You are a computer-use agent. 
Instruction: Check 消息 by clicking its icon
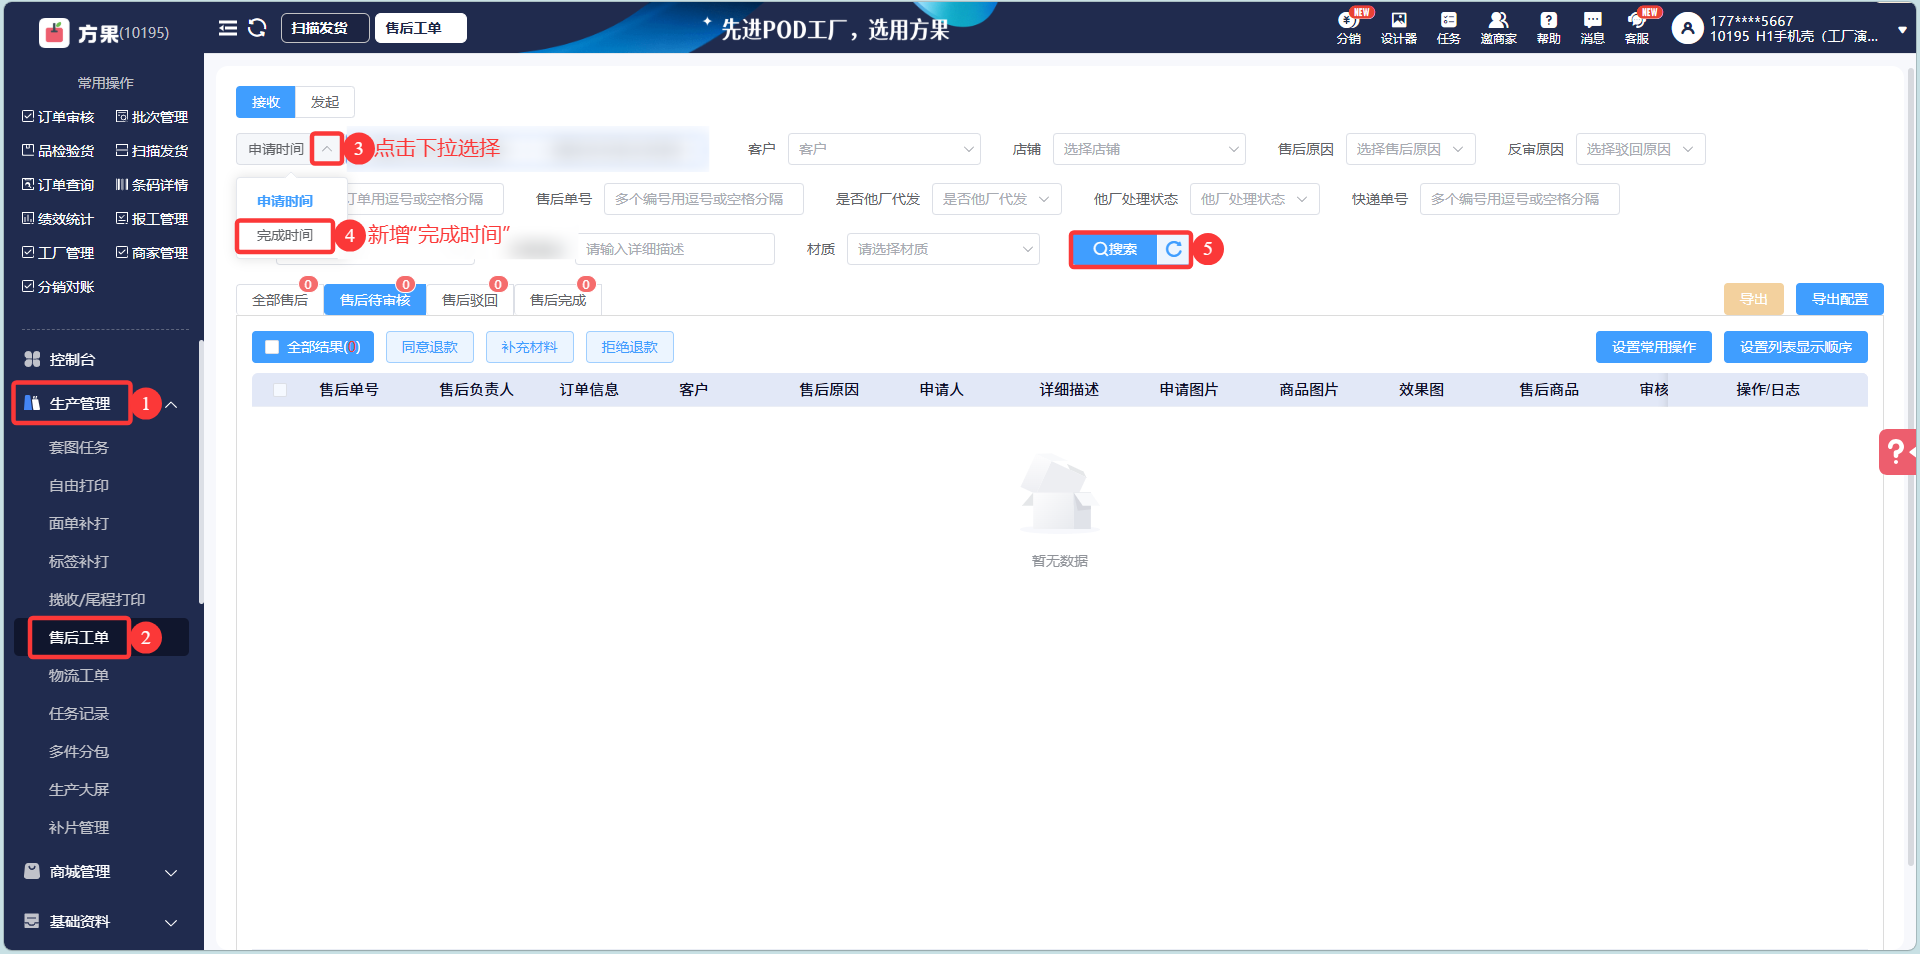pos(1591,27)
